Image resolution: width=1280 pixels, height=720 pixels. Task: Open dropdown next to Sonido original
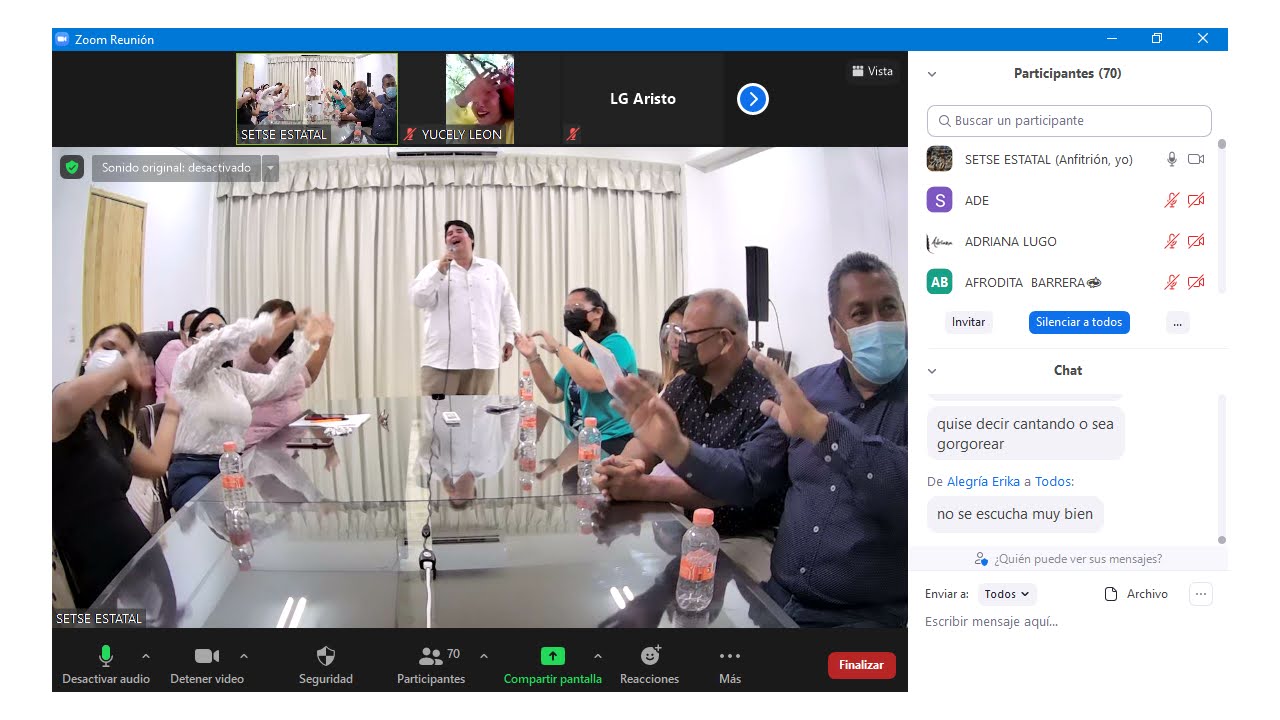coord(270,168)
